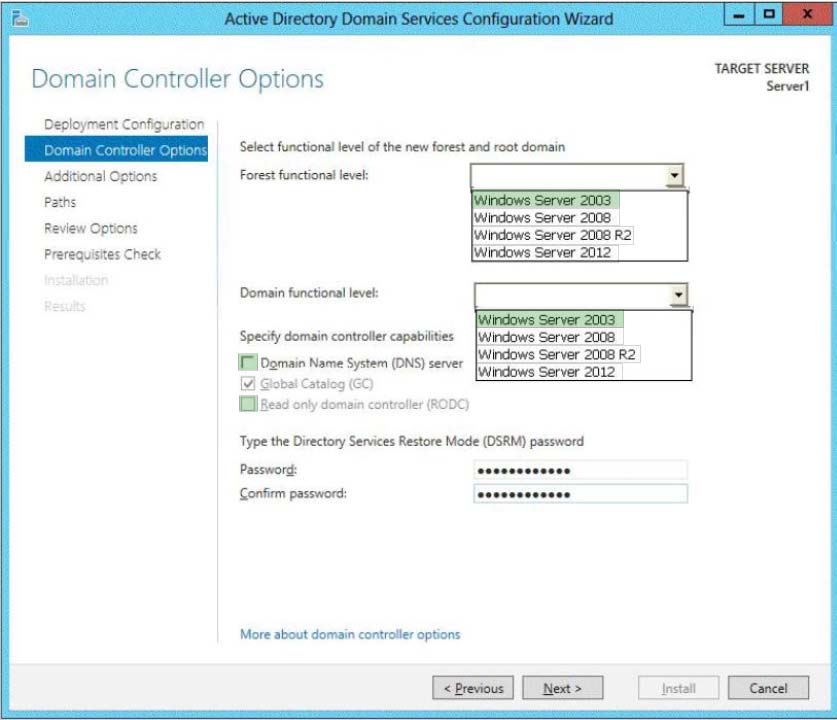Viewport: 837px width, 720px height.
Task: Select Windows Server 2012 for forest level
Action: (x=542, y=252)
